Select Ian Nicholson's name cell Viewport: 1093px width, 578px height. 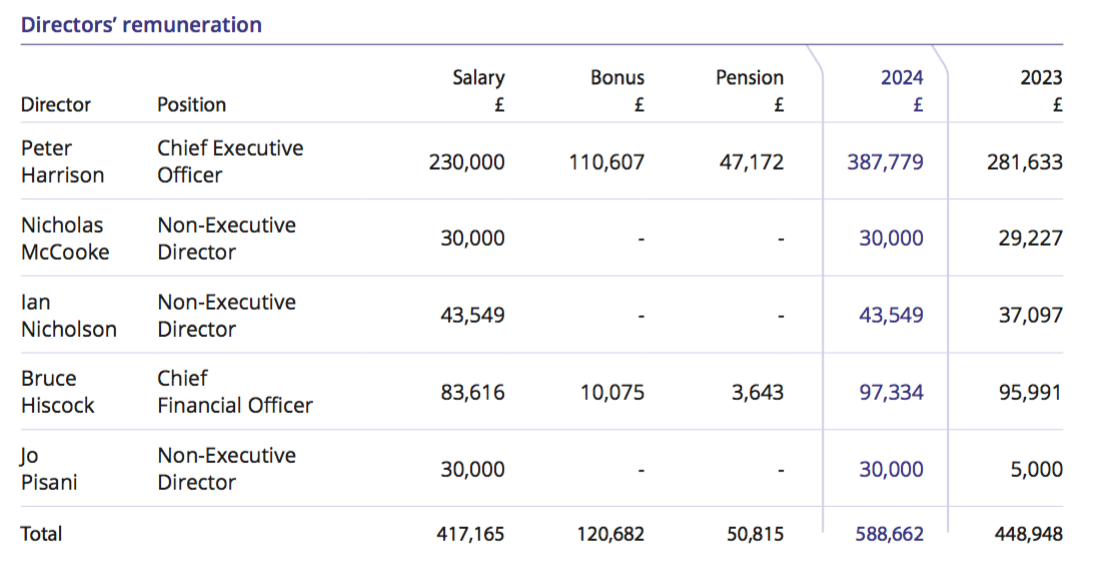[68, 316]
